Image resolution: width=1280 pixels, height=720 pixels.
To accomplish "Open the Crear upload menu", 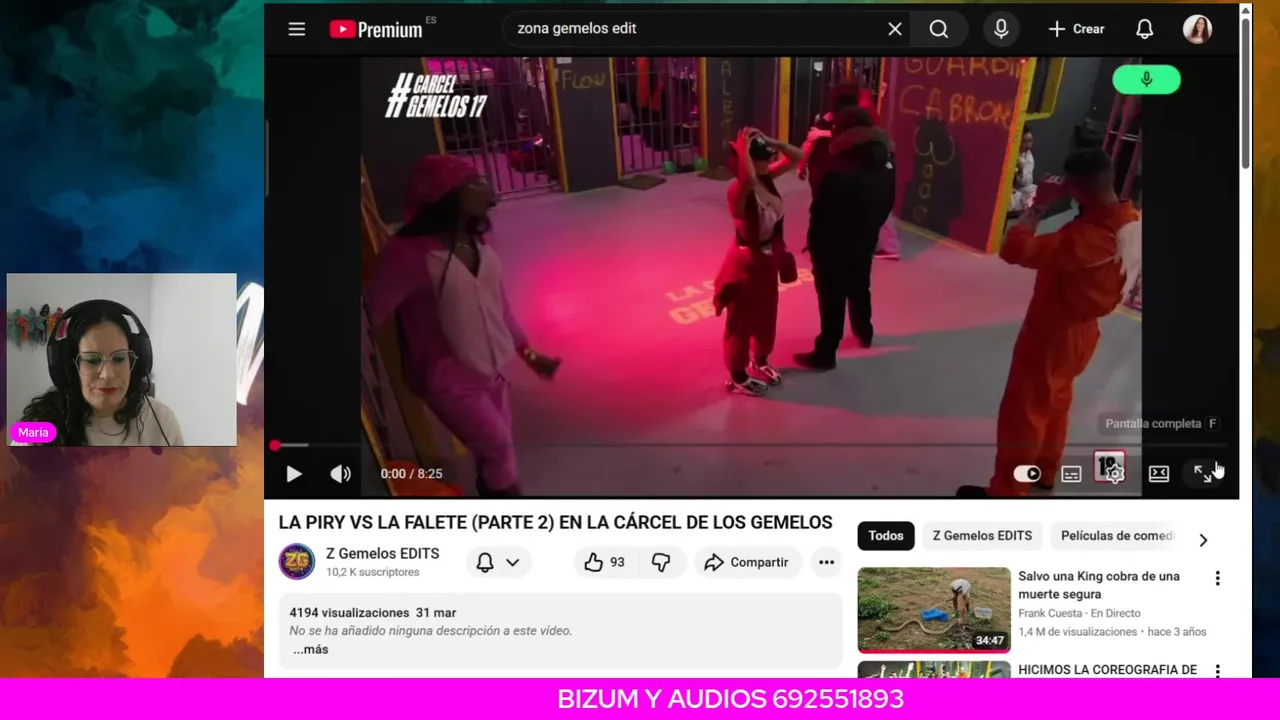I will pos(1076,29).
